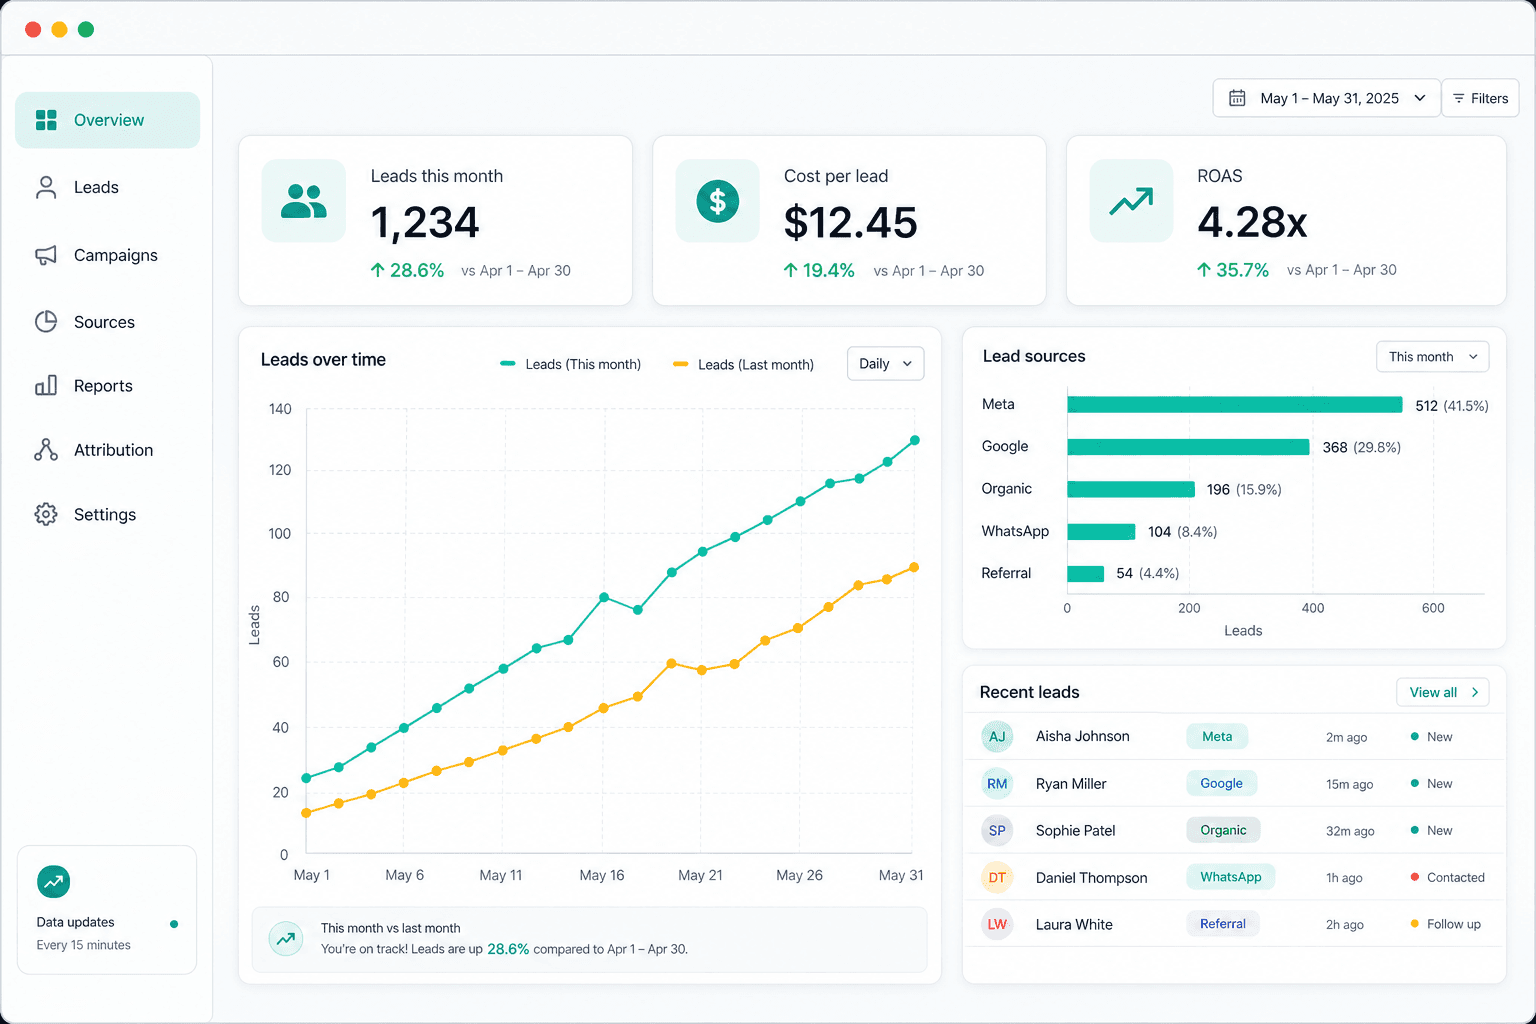Click the Leads person icon in sidebar
The height and width of the screenshot is (1024, 1536).
[x=46, y=187]
